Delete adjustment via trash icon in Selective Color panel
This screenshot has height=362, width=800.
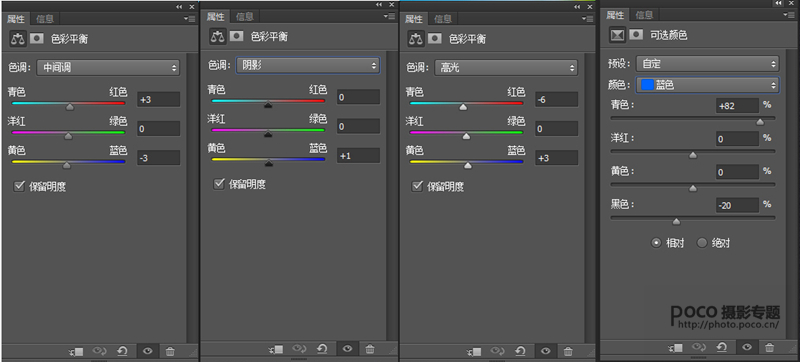(x=769, y=347)
